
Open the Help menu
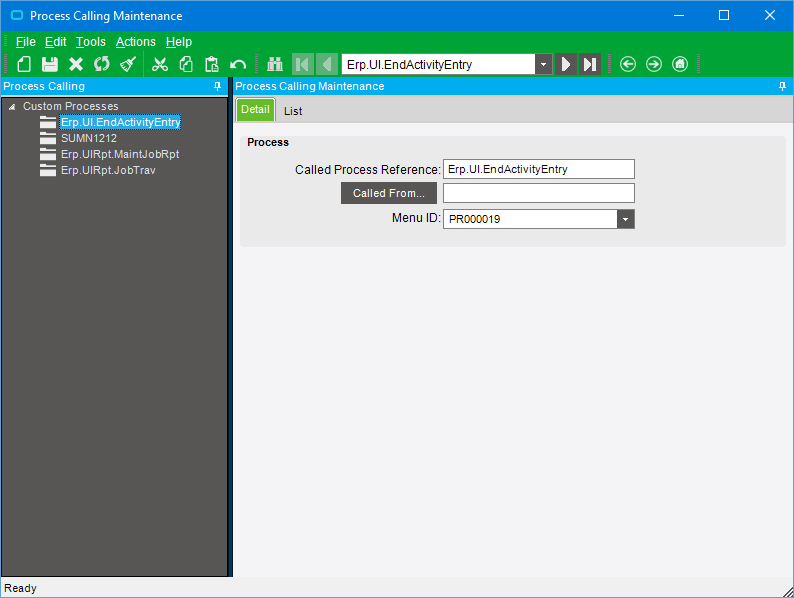point(179,42)
